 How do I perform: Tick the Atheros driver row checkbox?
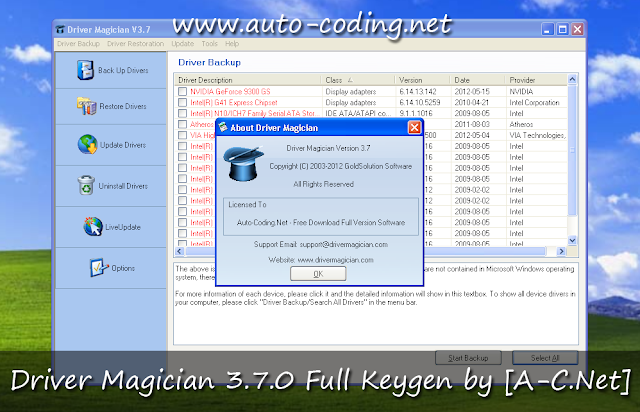(x=182, y=124)
